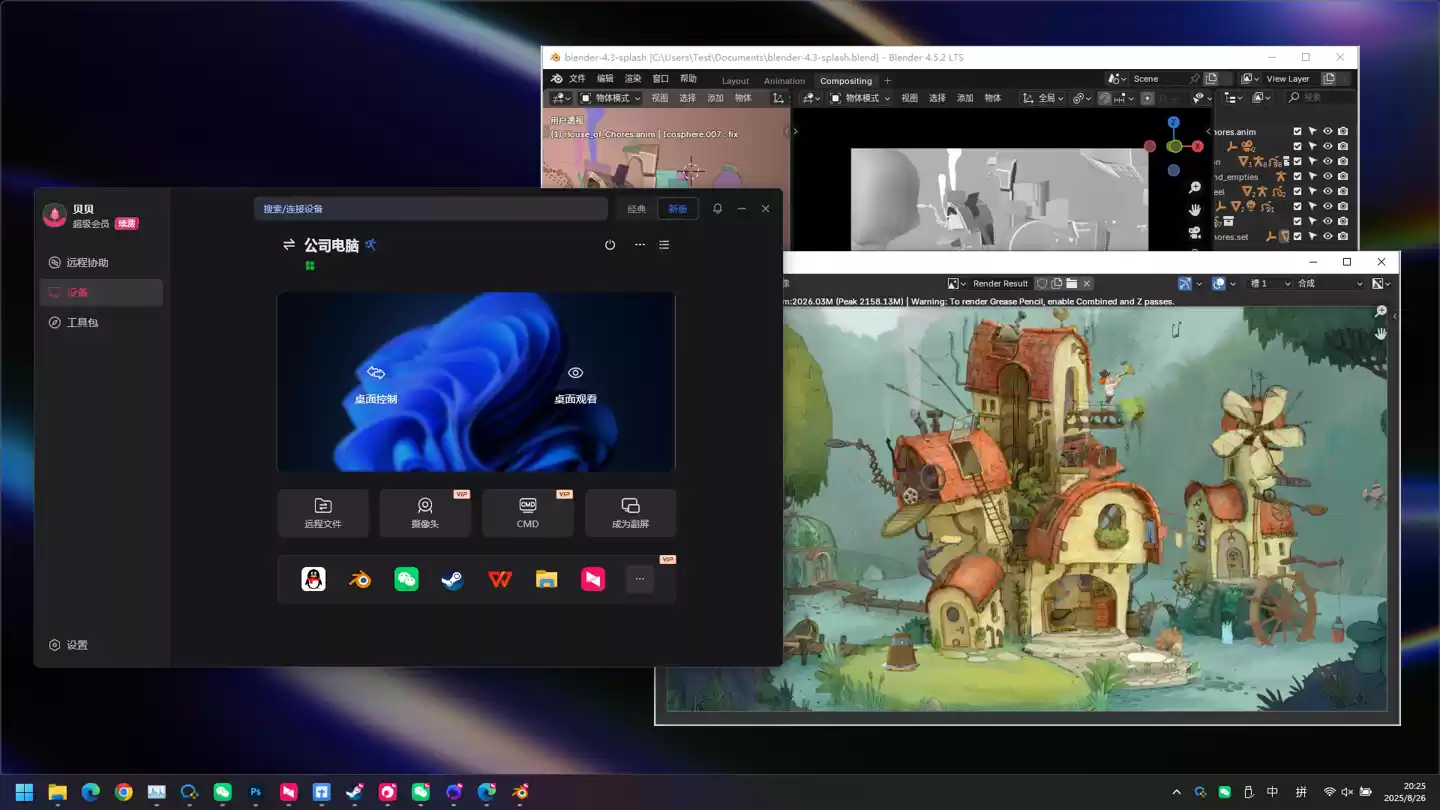Toggle the eye visibility for the top outliner row
This screenshot has height=810, width=1440.
pos(1328,131)
